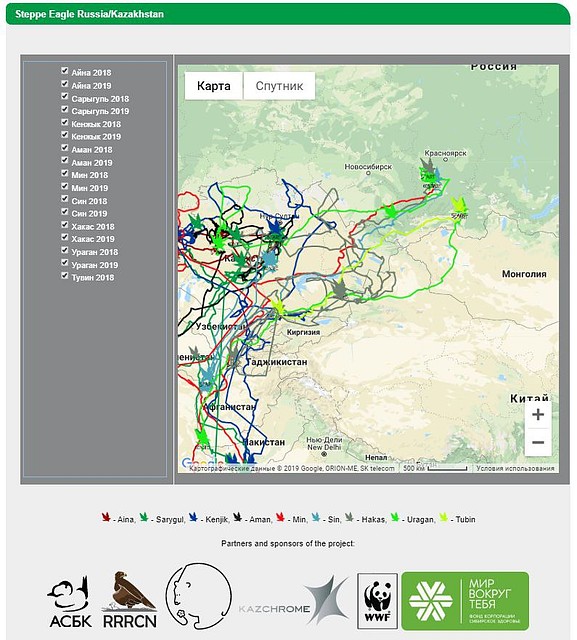
Task: Uncheck the Ураган 2019 checkbox
Action: click(64, 263)
